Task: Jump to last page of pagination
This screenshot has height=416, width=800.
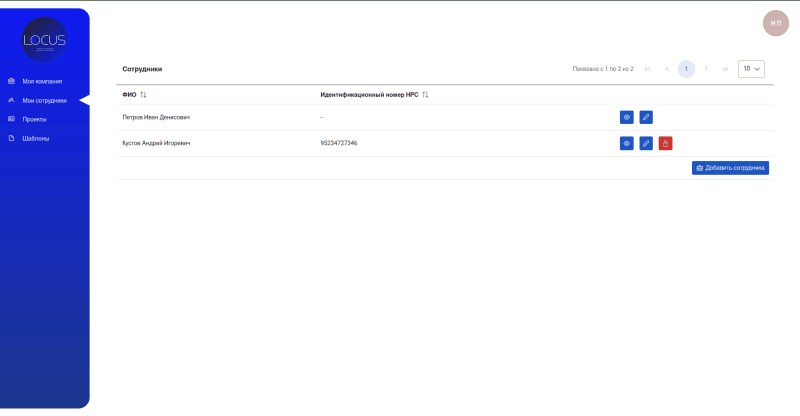Action: click(725, 69)
